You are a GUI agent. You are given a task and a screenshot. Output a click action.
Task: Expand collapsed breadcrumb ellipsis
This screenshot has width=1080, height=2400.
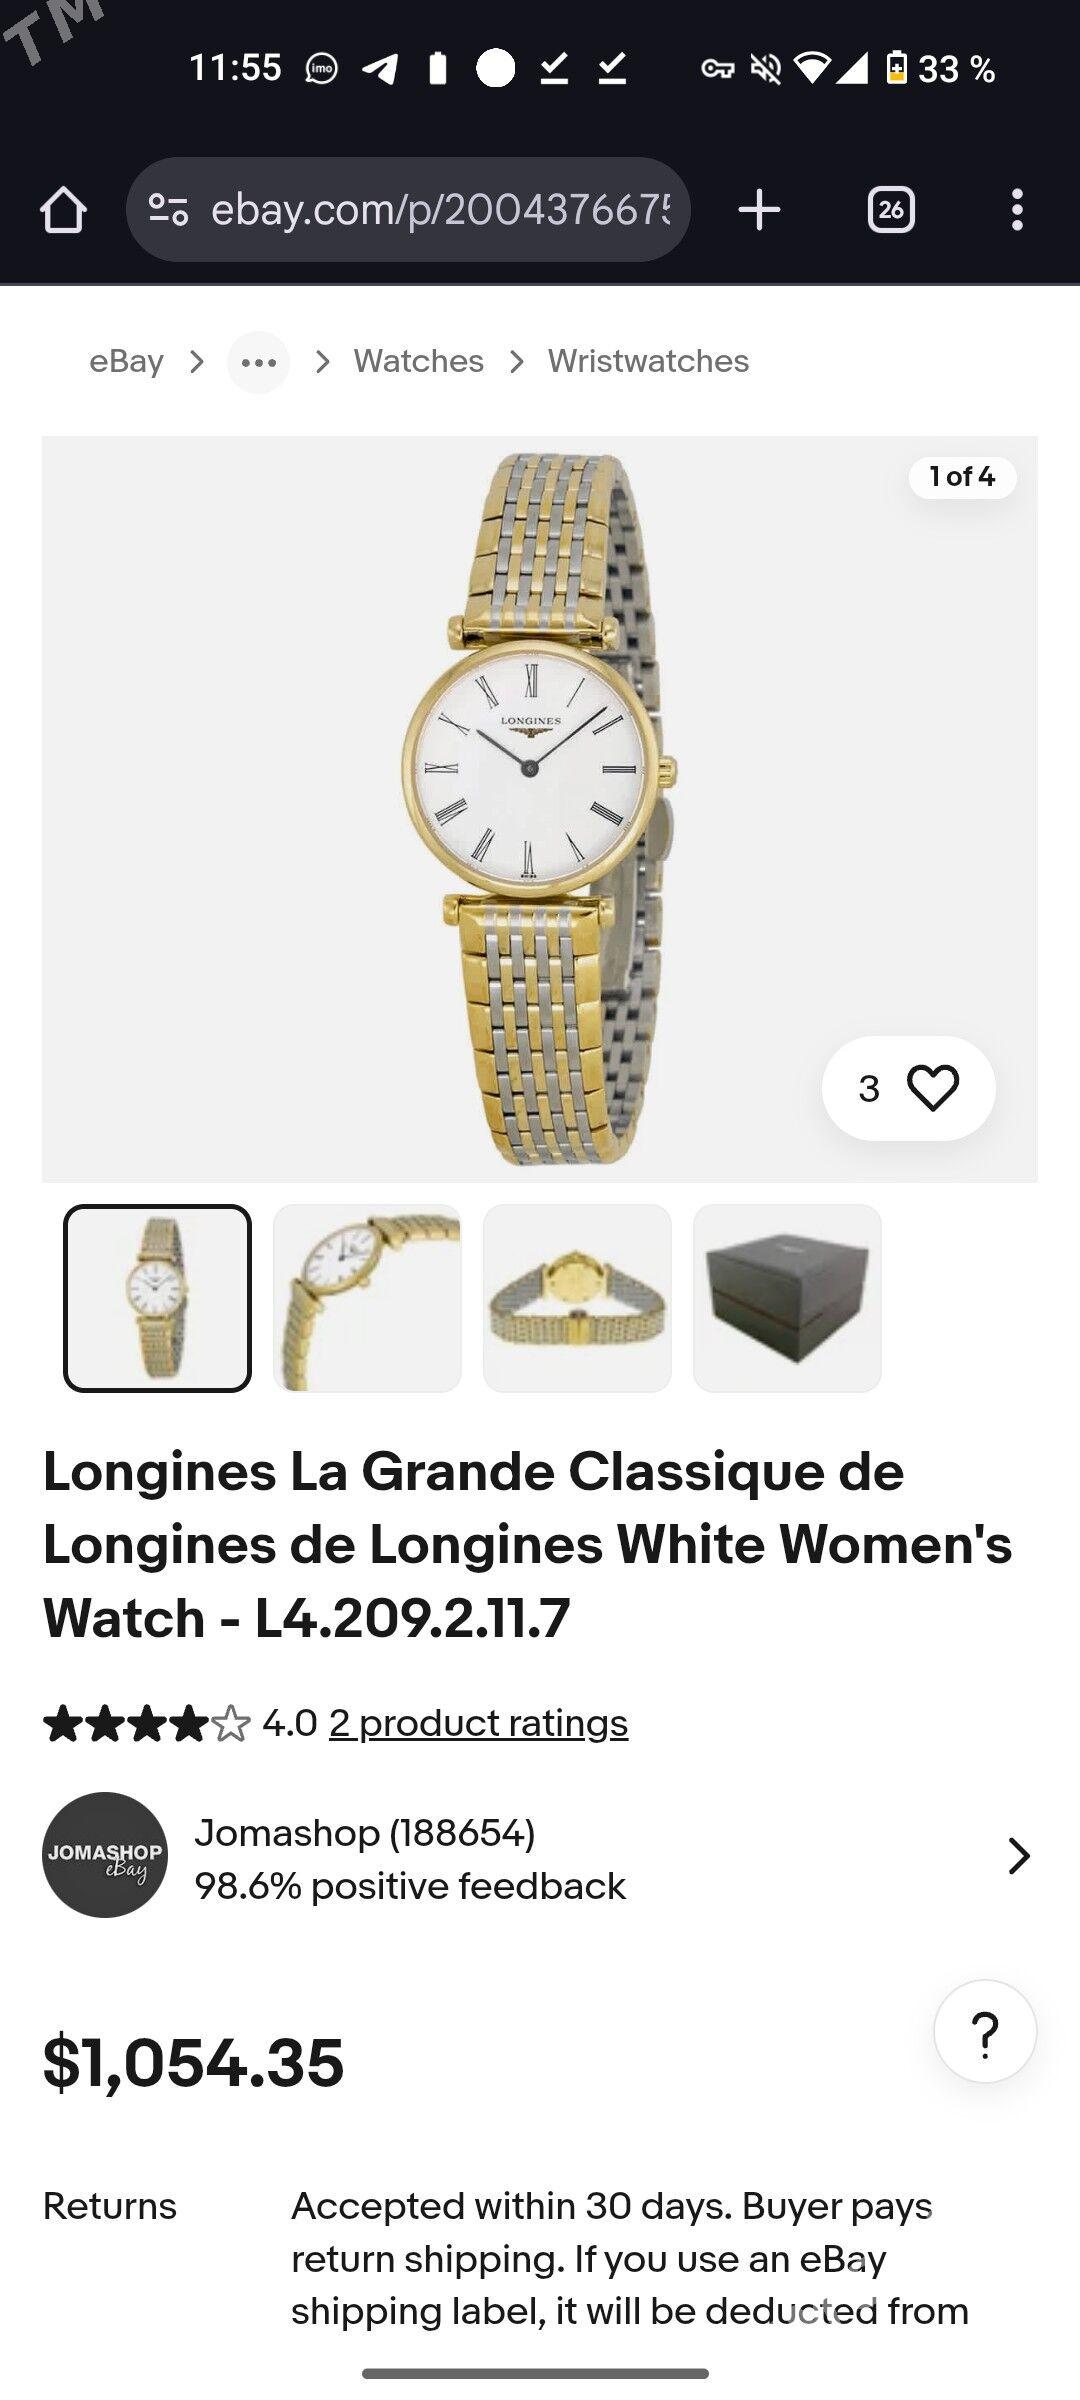tap(259, 362)
